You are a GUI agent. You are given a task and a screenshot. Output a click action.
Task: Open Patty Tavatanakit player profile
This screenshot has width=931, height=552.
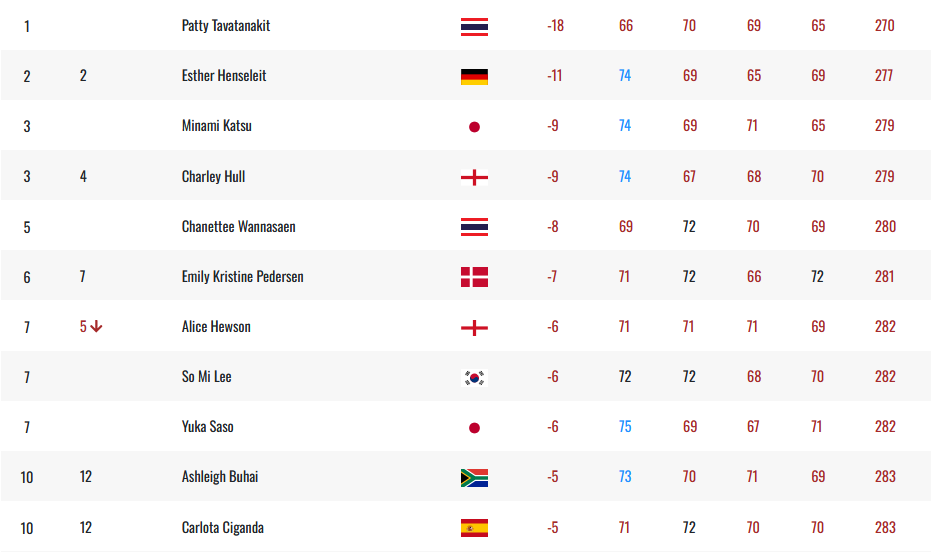tap(226, 26)
